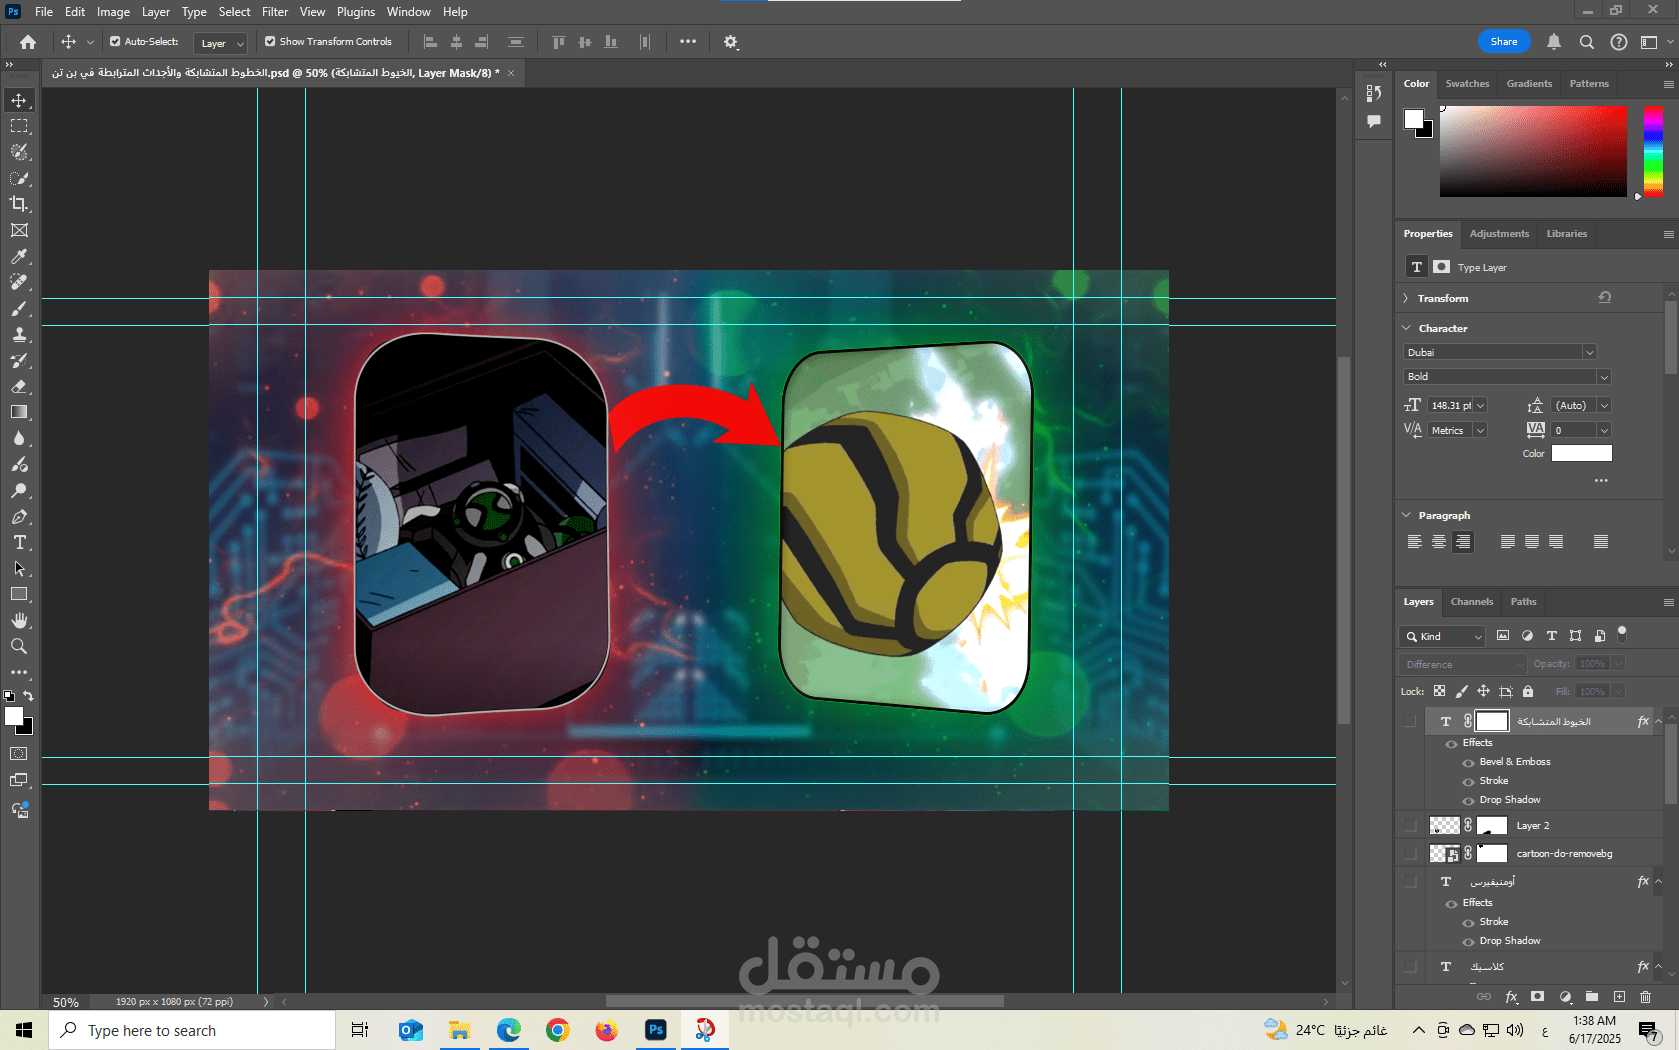Select the Layer 2 layer thumbnail
This screenshot has width=1679, height=1050.
(x=1444, y=826)
